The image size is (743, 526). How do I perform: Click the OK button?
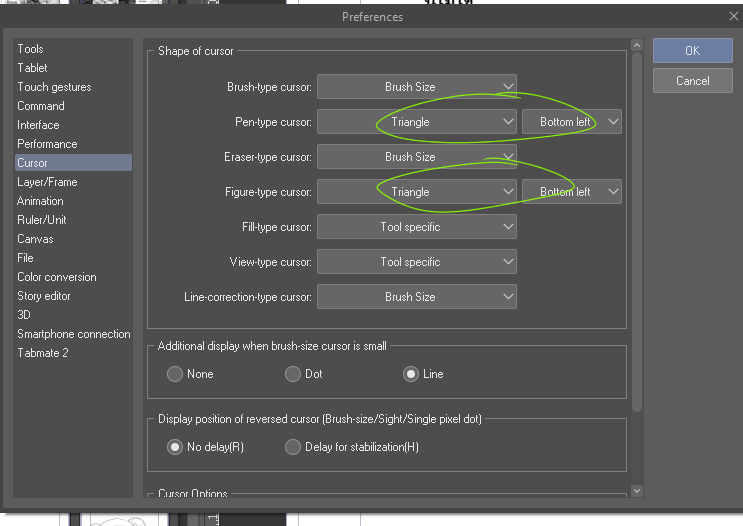pyautogui.click(x=692, y=50)
